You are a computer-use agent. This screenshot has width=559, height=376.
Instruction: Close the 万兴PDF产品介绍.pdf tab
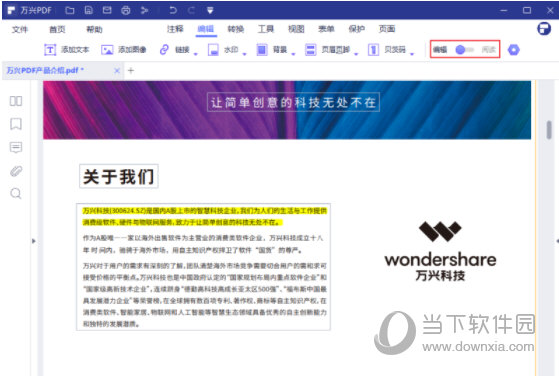click(117, 71)
